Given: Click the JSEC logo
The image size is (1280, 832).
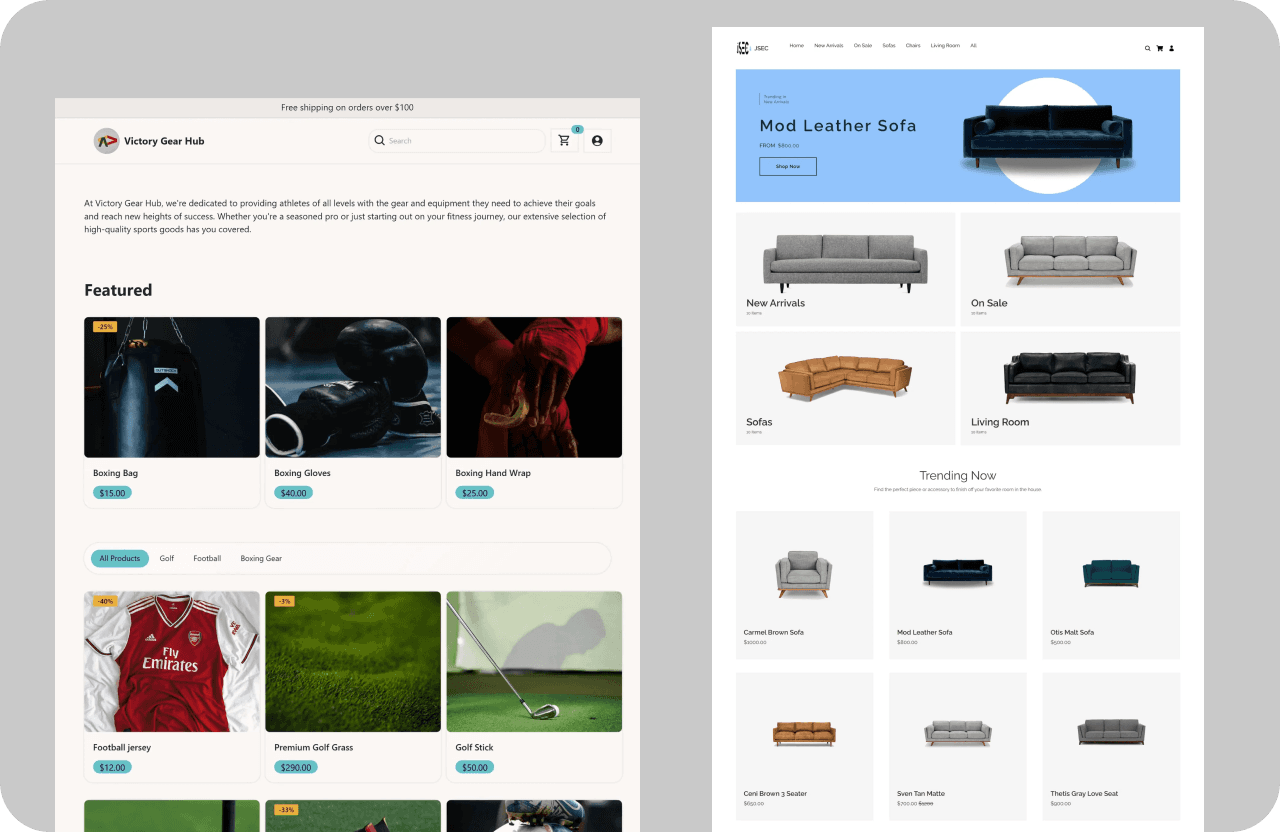Looking at the screenshot, I should coord(743,47).
